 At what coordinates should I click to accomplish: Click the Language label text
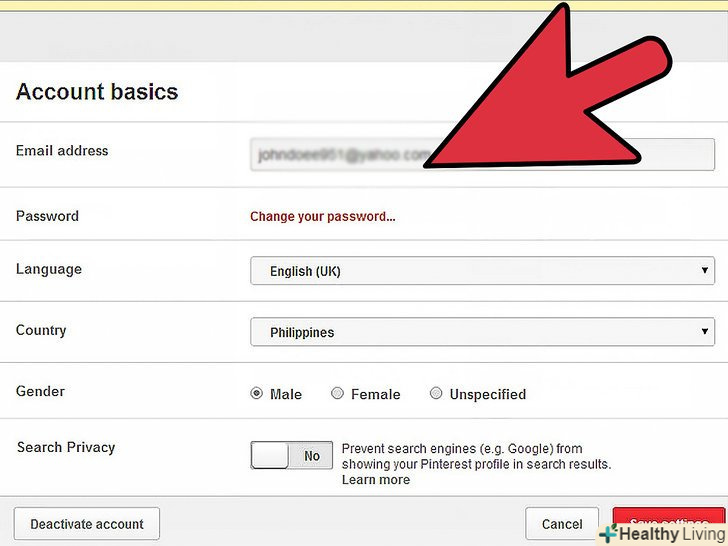(x=49, y=269)
